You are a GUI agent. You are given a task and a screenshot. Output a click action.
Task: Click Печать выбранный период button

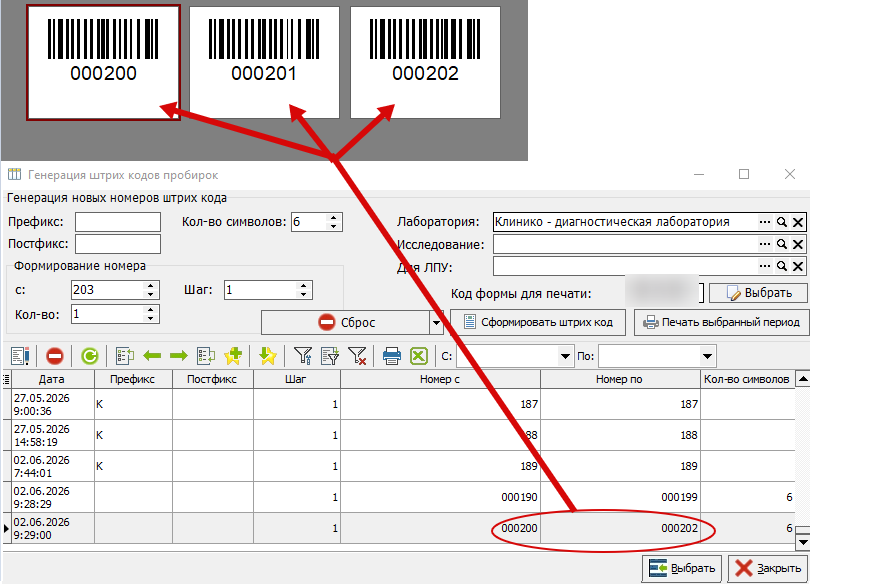[722, 323]
